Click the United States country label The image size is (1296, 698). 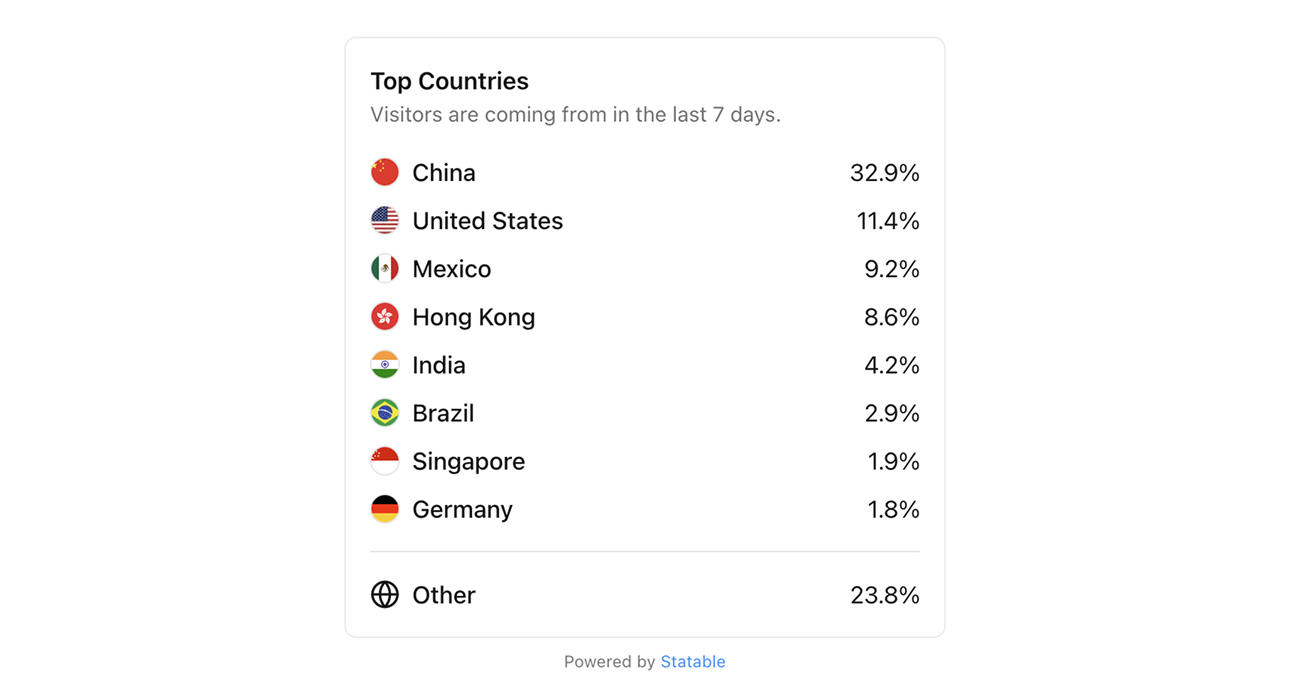point(488,221)
